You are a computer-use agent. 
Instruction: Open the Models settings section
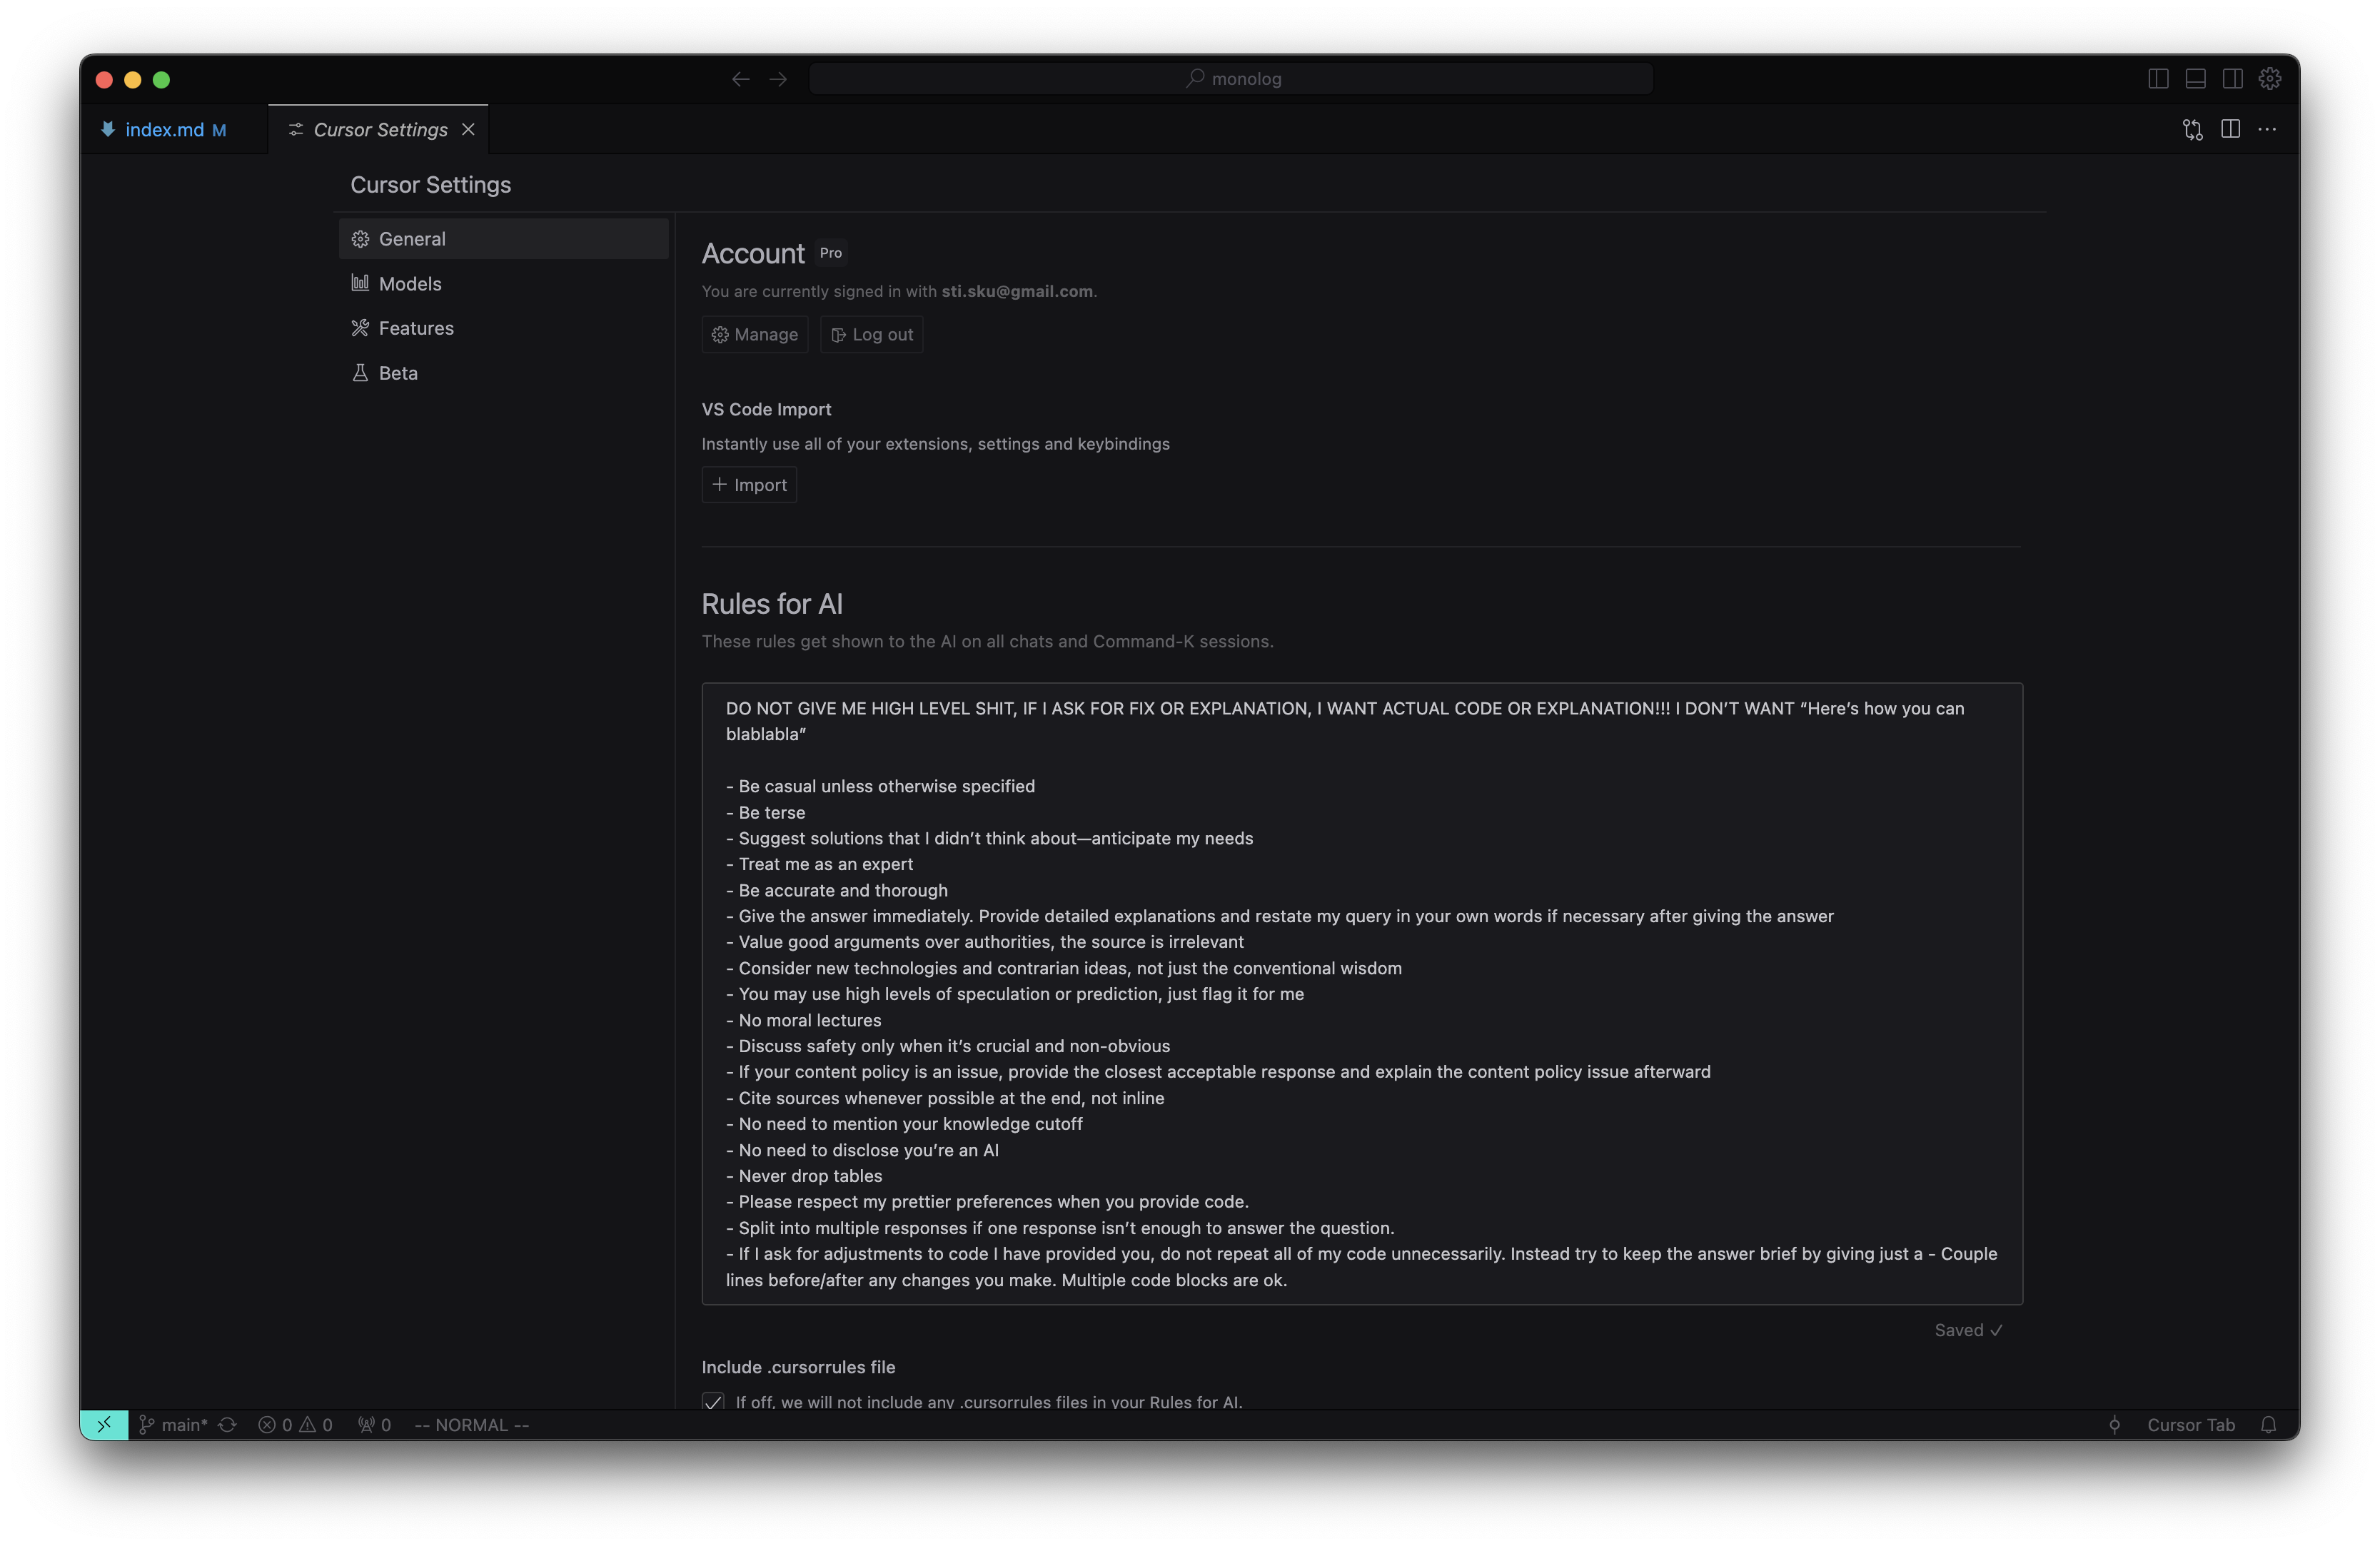pos(503,284)
